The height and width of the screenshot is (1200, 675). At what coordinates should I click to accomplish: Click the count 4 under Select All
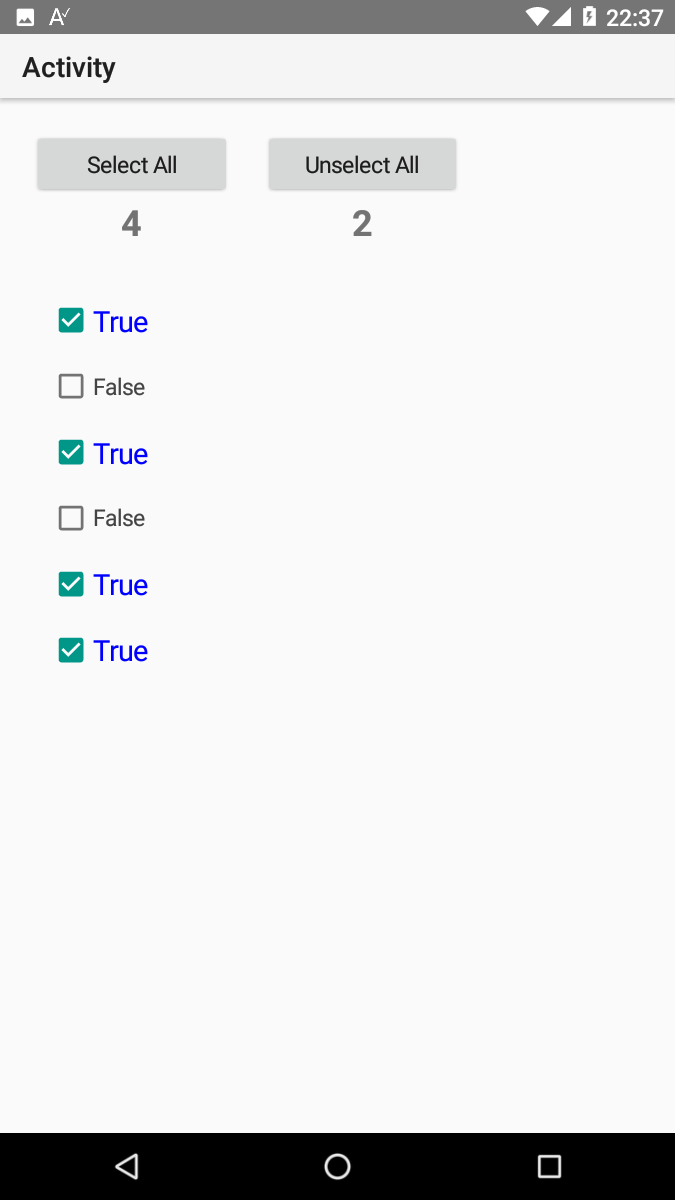coord(131,224)
